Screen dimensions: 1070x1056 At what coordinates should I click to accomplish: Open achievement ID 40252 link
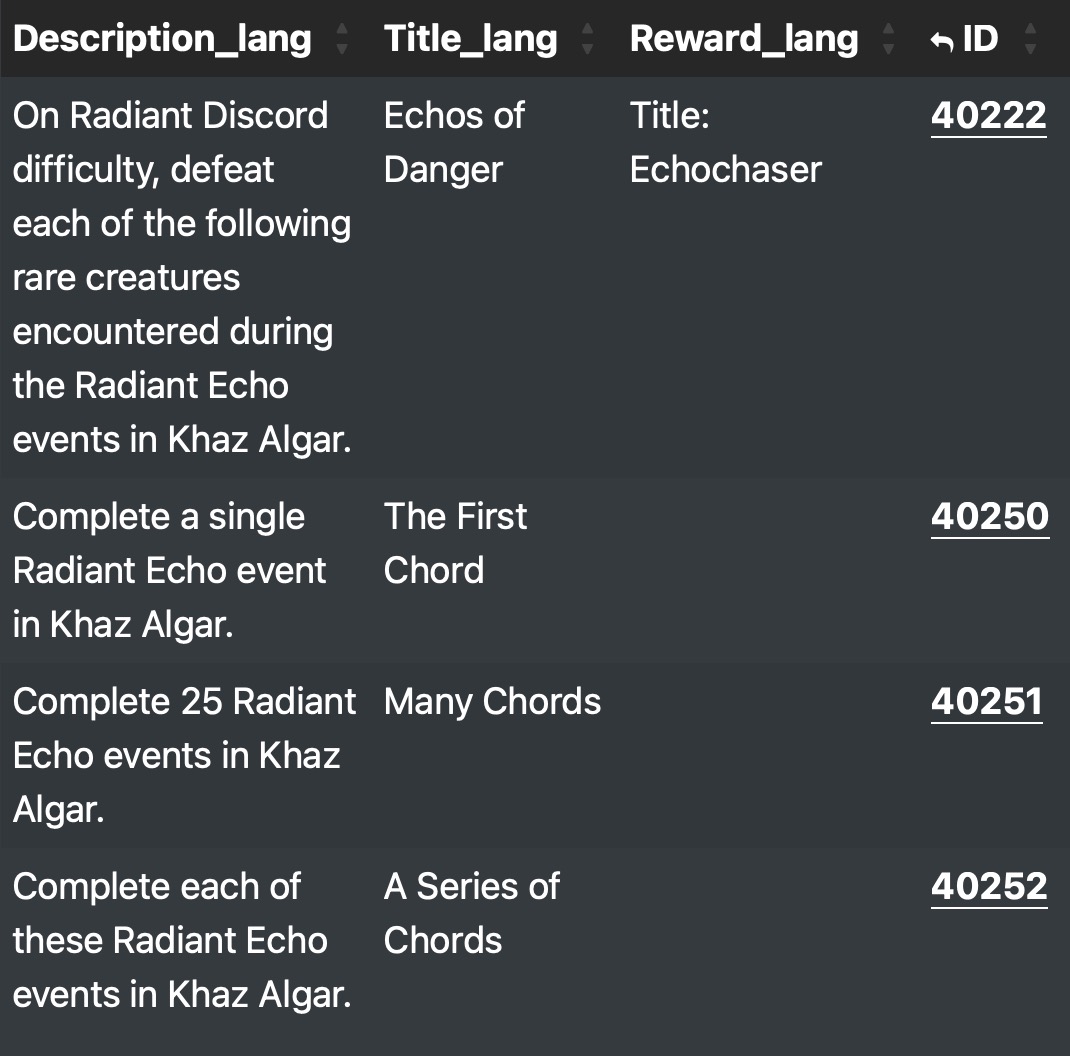pos(989,887)
